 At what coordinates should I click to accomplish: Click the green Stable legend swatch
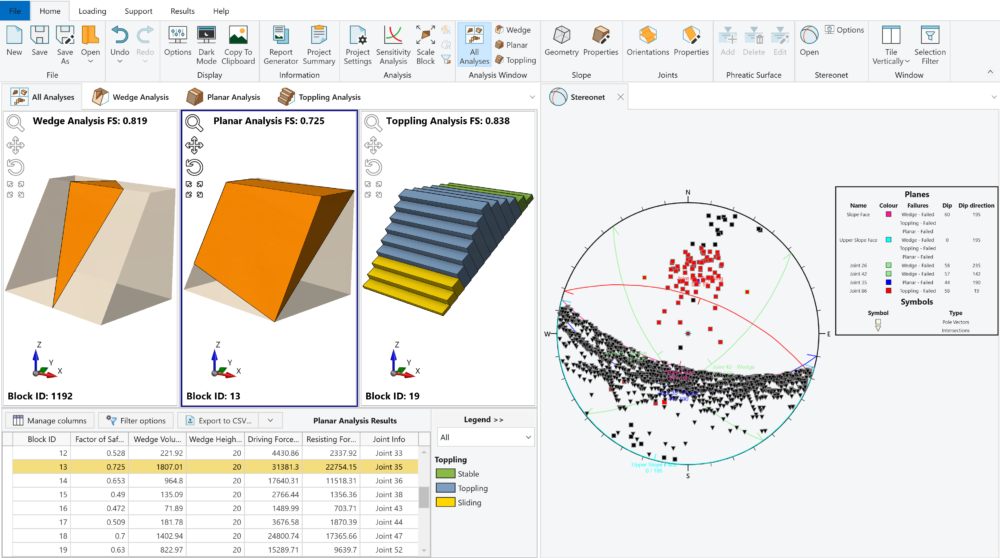tap(444, 474)
